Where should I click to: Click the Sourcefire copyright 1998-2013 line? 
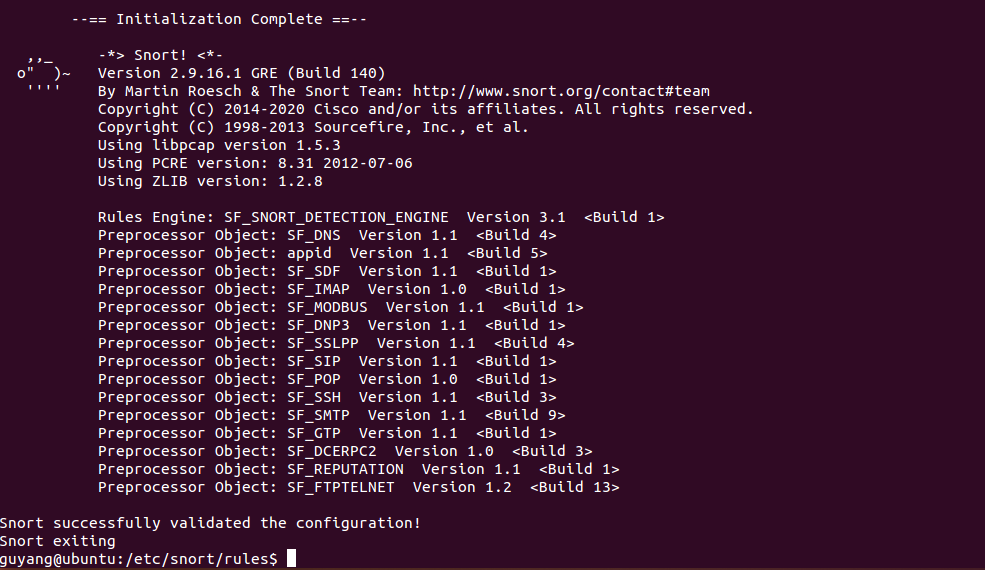point(313,127)
